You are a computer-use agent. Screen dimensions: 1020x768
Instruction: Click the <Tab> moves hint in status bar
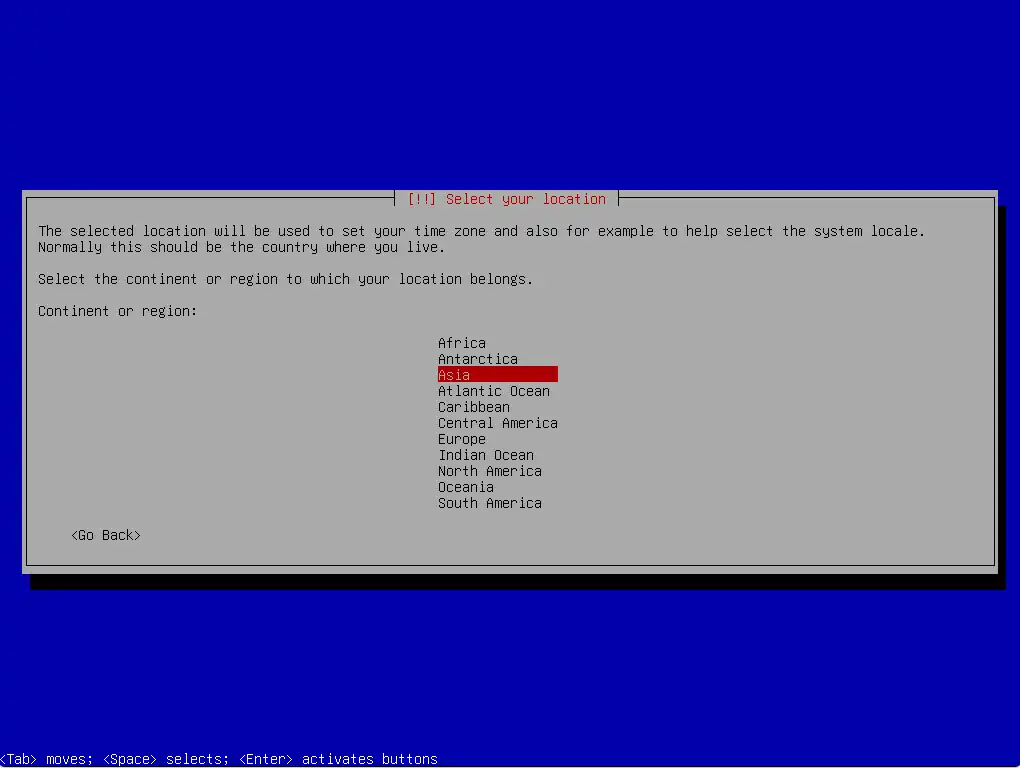pyautogui.click(x=46, y=759)
